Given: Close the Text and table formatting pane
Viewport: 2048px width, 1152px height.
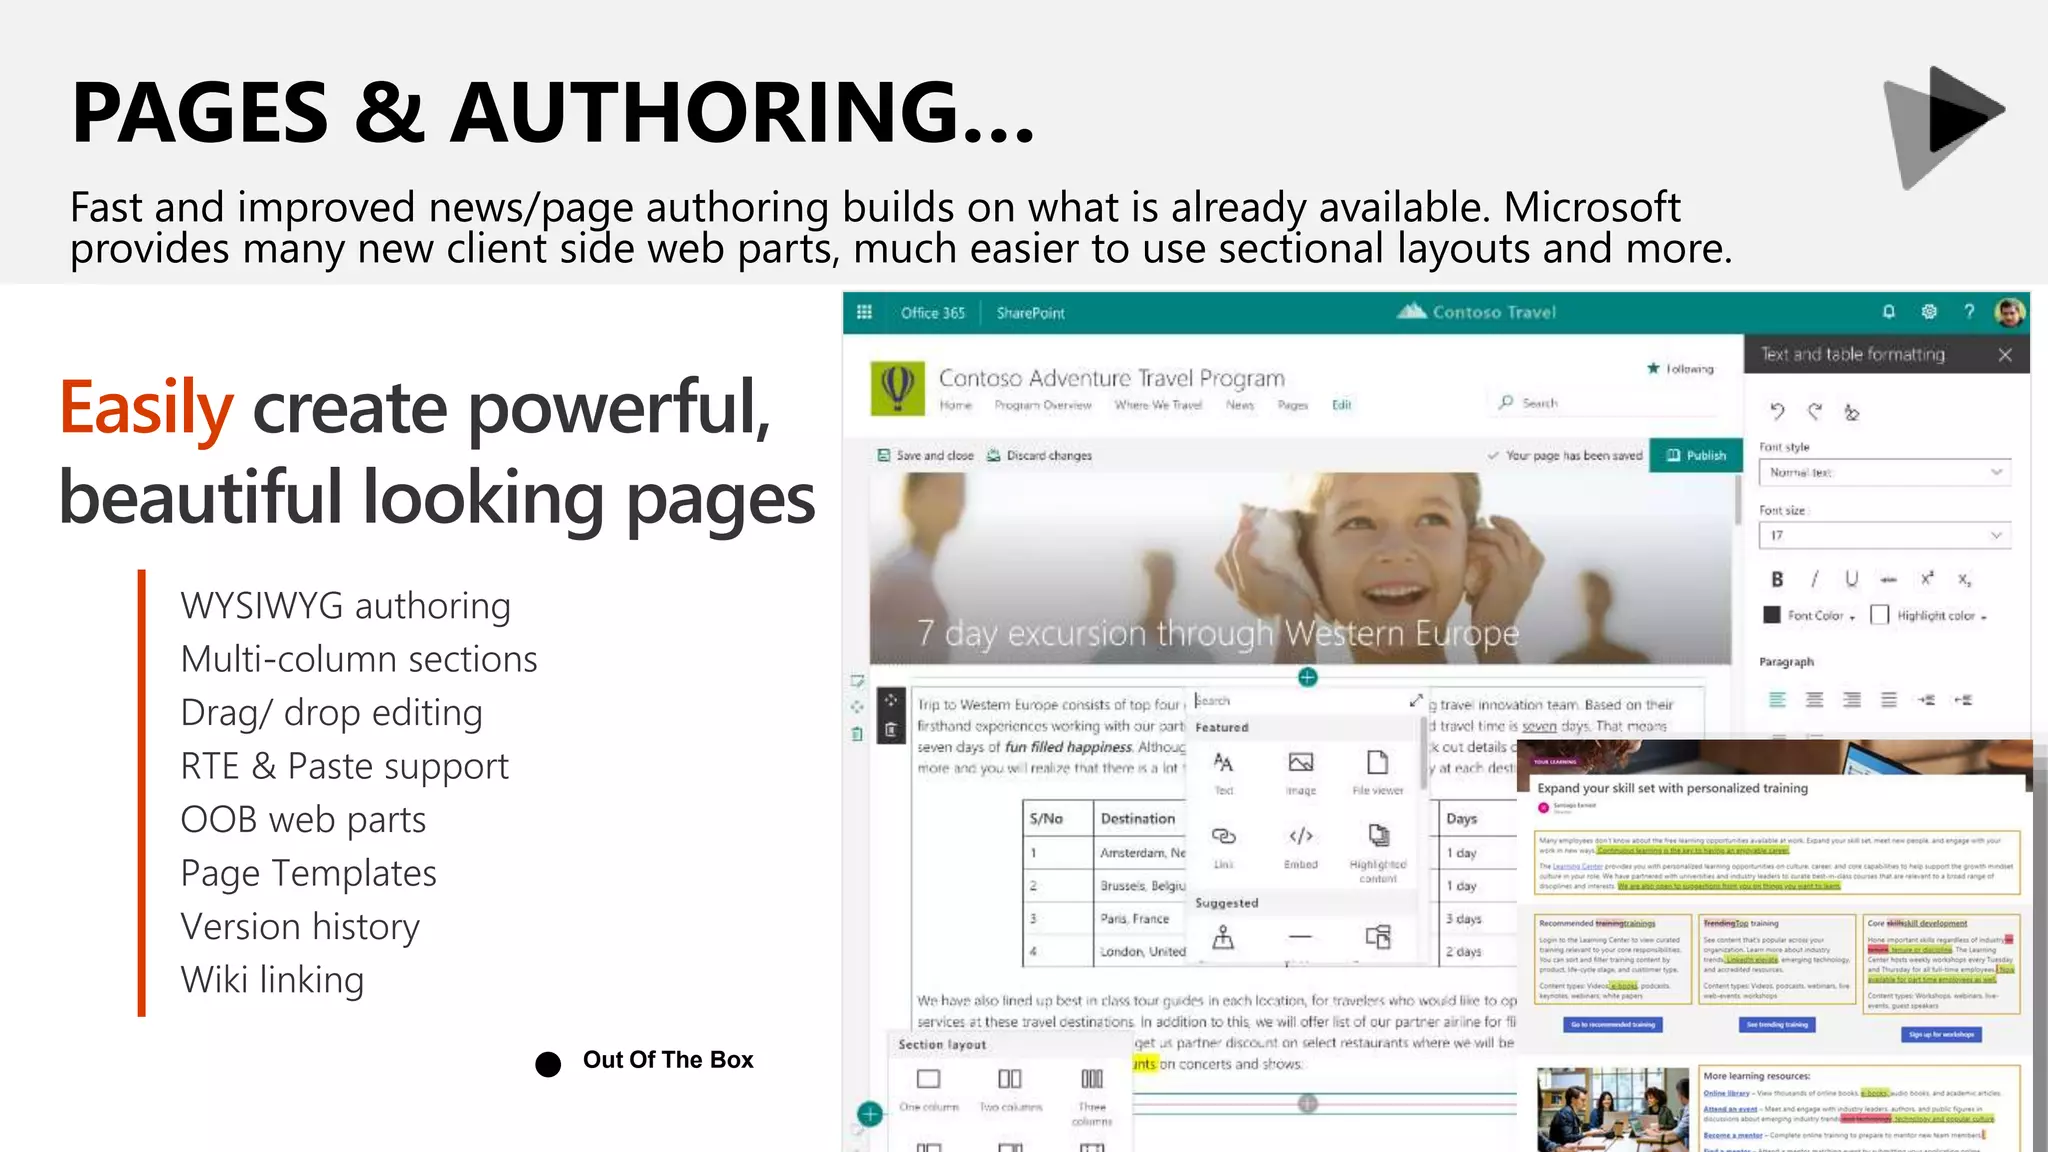Looking at the screenshot, I should point(2005,355).
